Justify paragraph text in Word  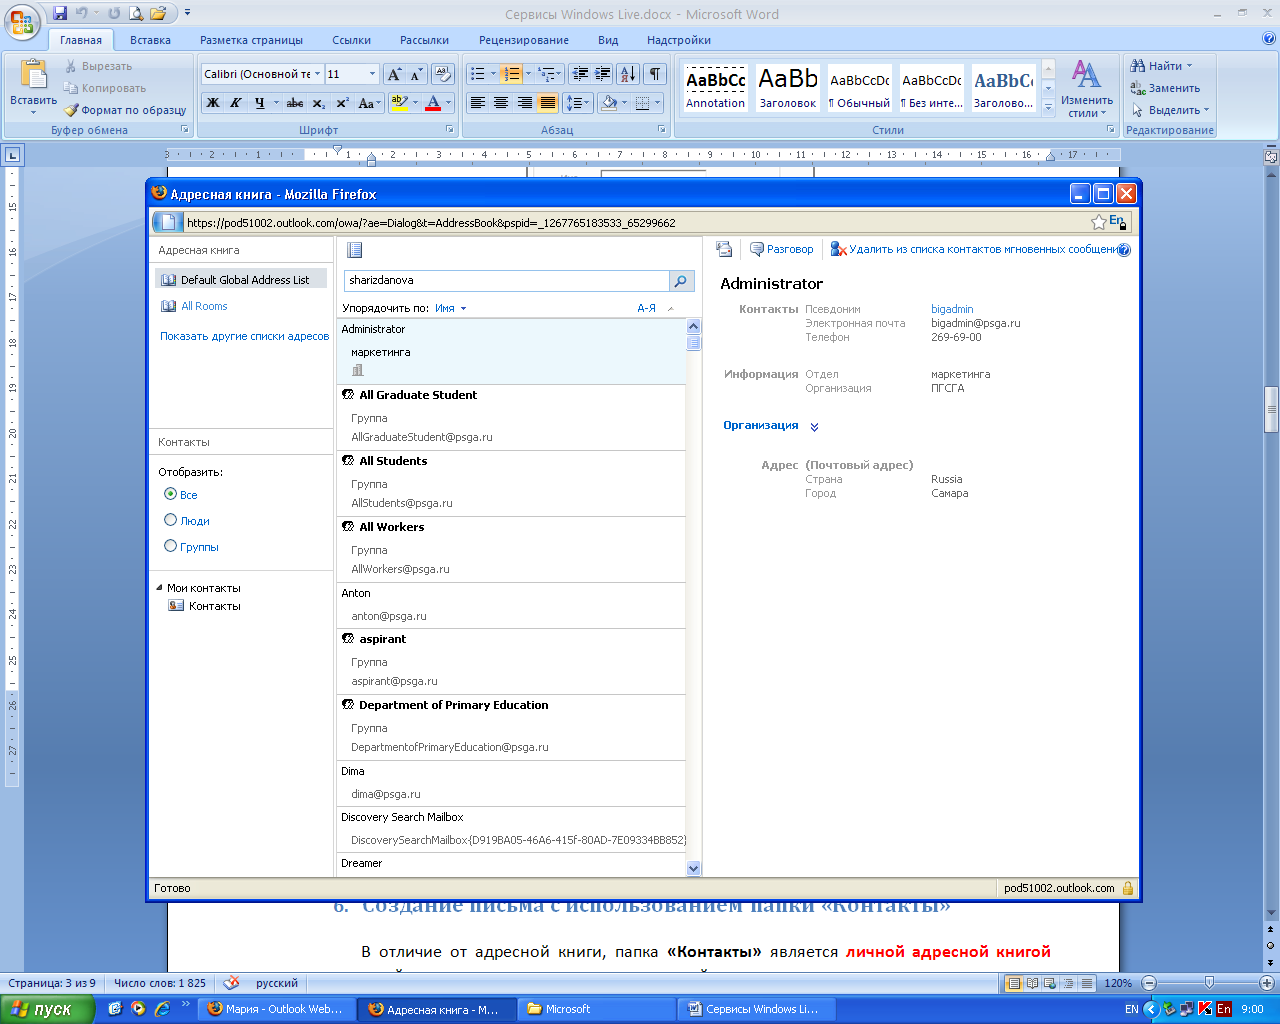(547, 103)
